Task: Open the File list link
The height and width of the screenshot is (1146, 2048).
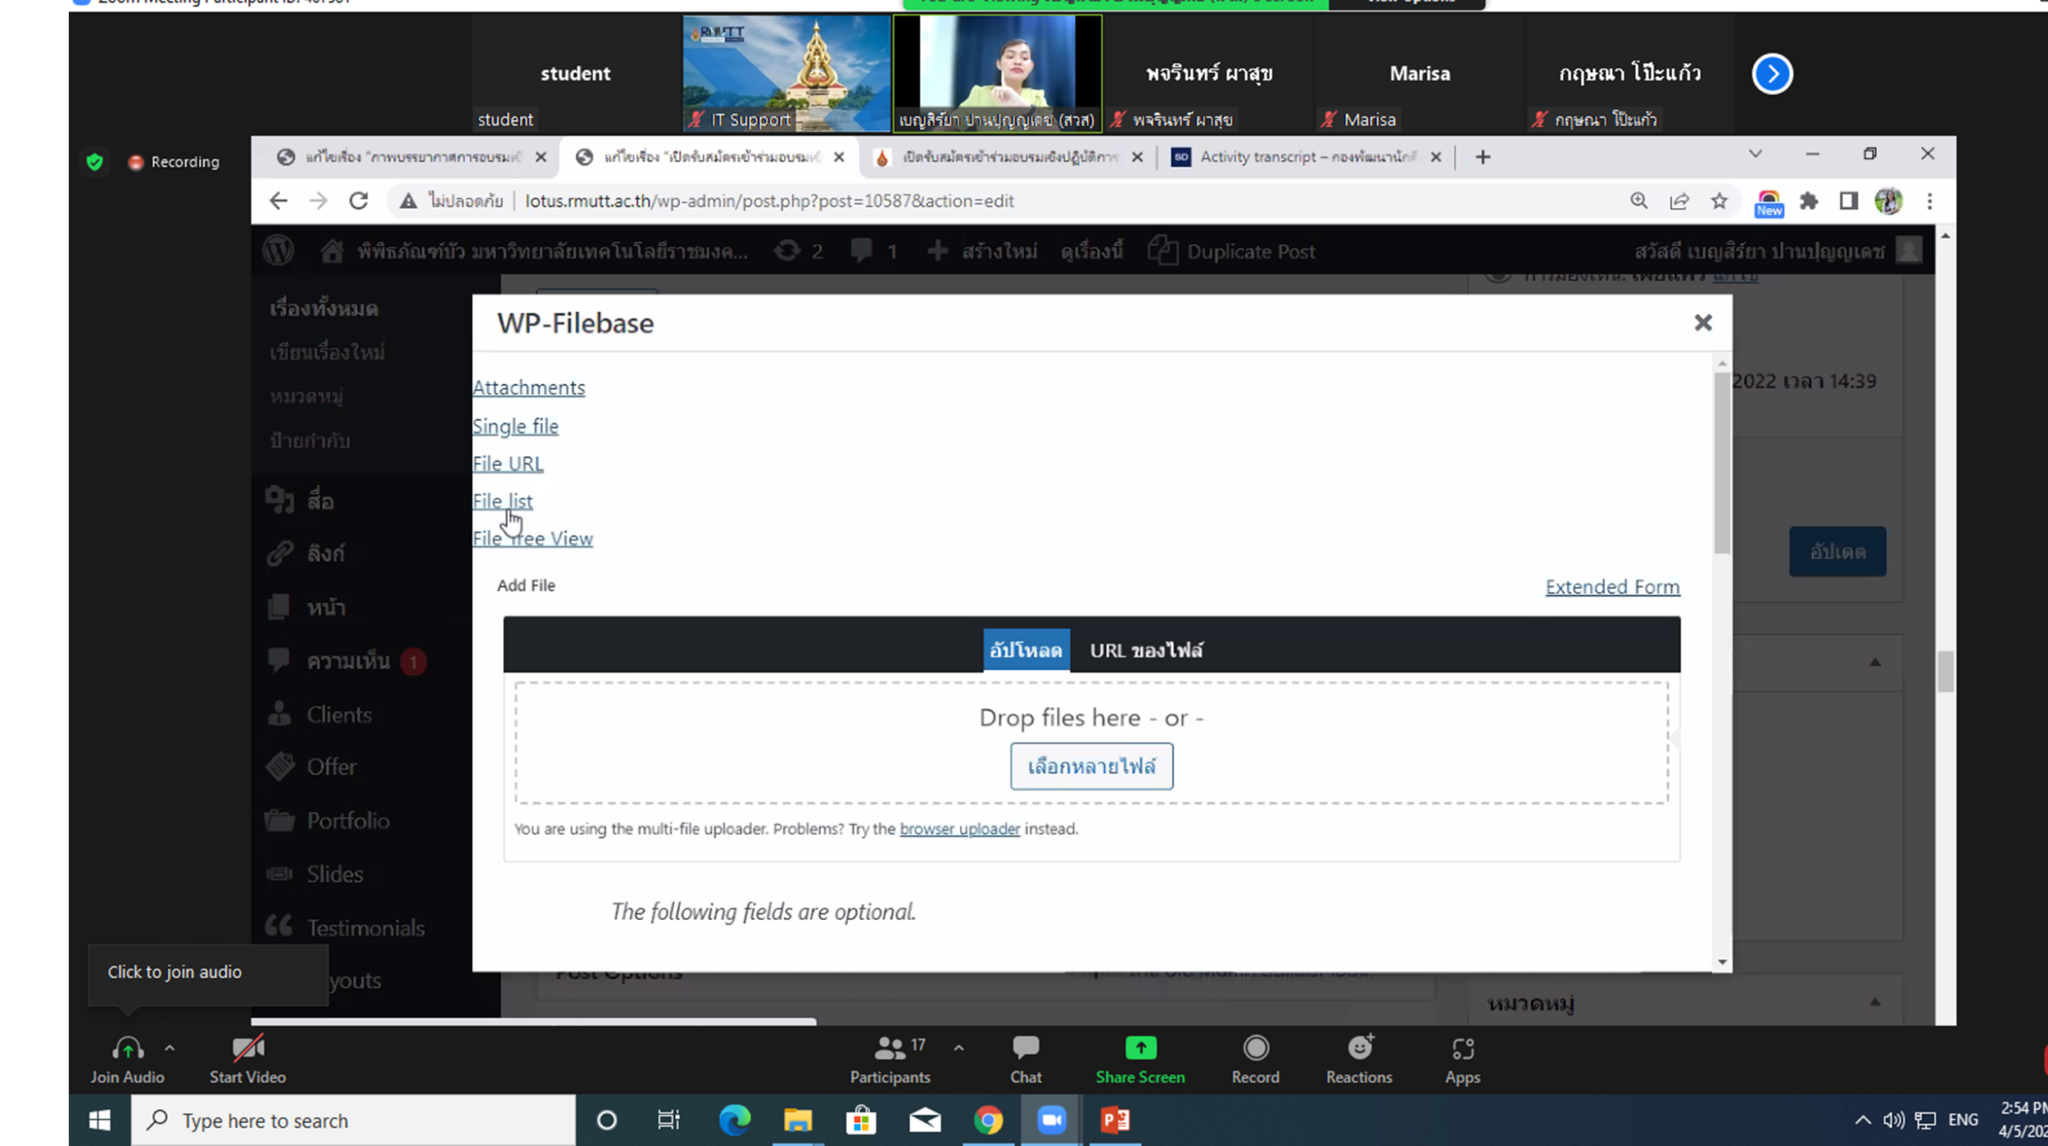Action: 502,500
